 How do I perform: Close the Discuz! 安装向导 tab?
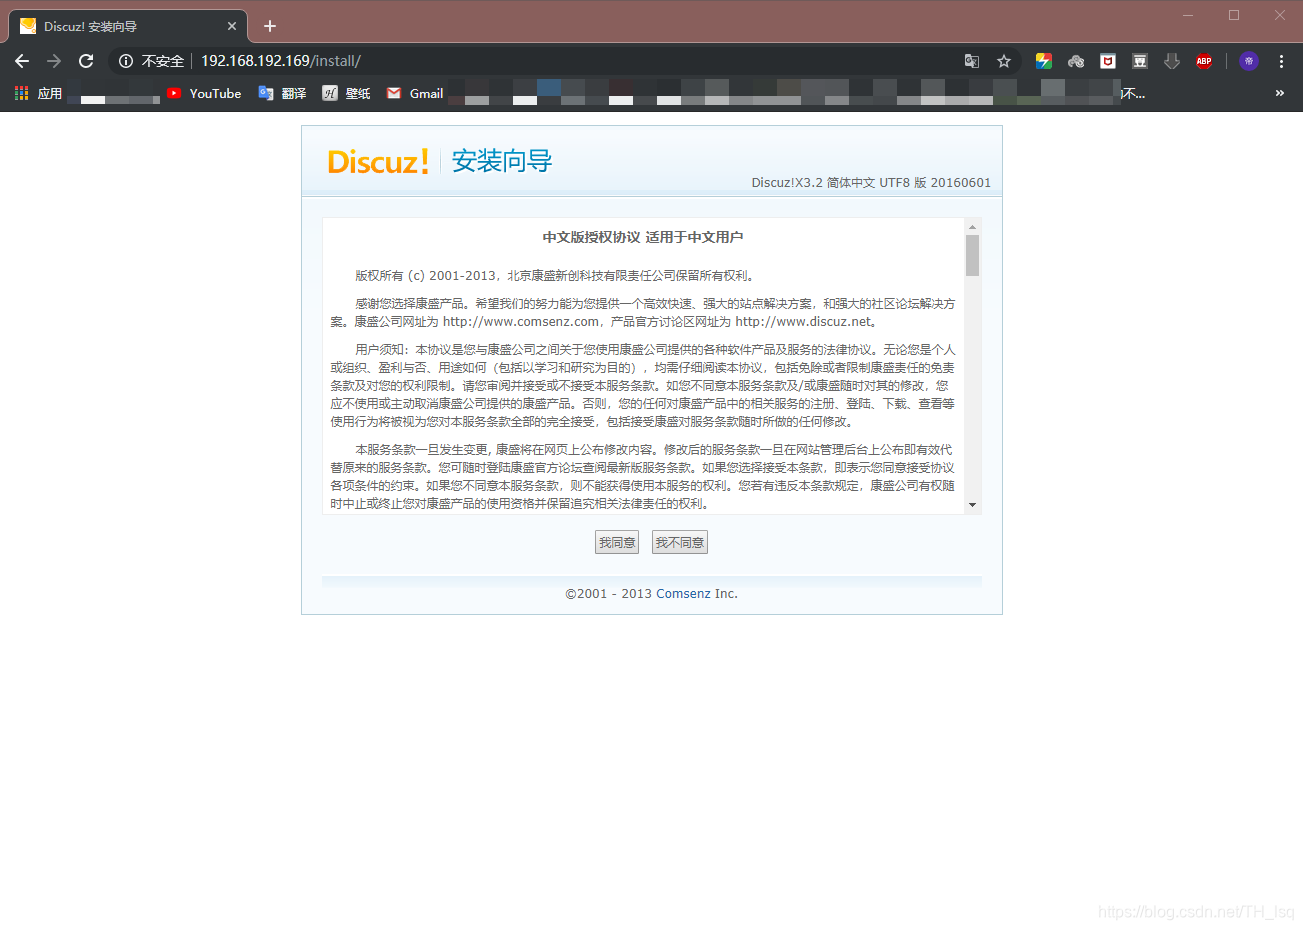click(x=232, y=26)
